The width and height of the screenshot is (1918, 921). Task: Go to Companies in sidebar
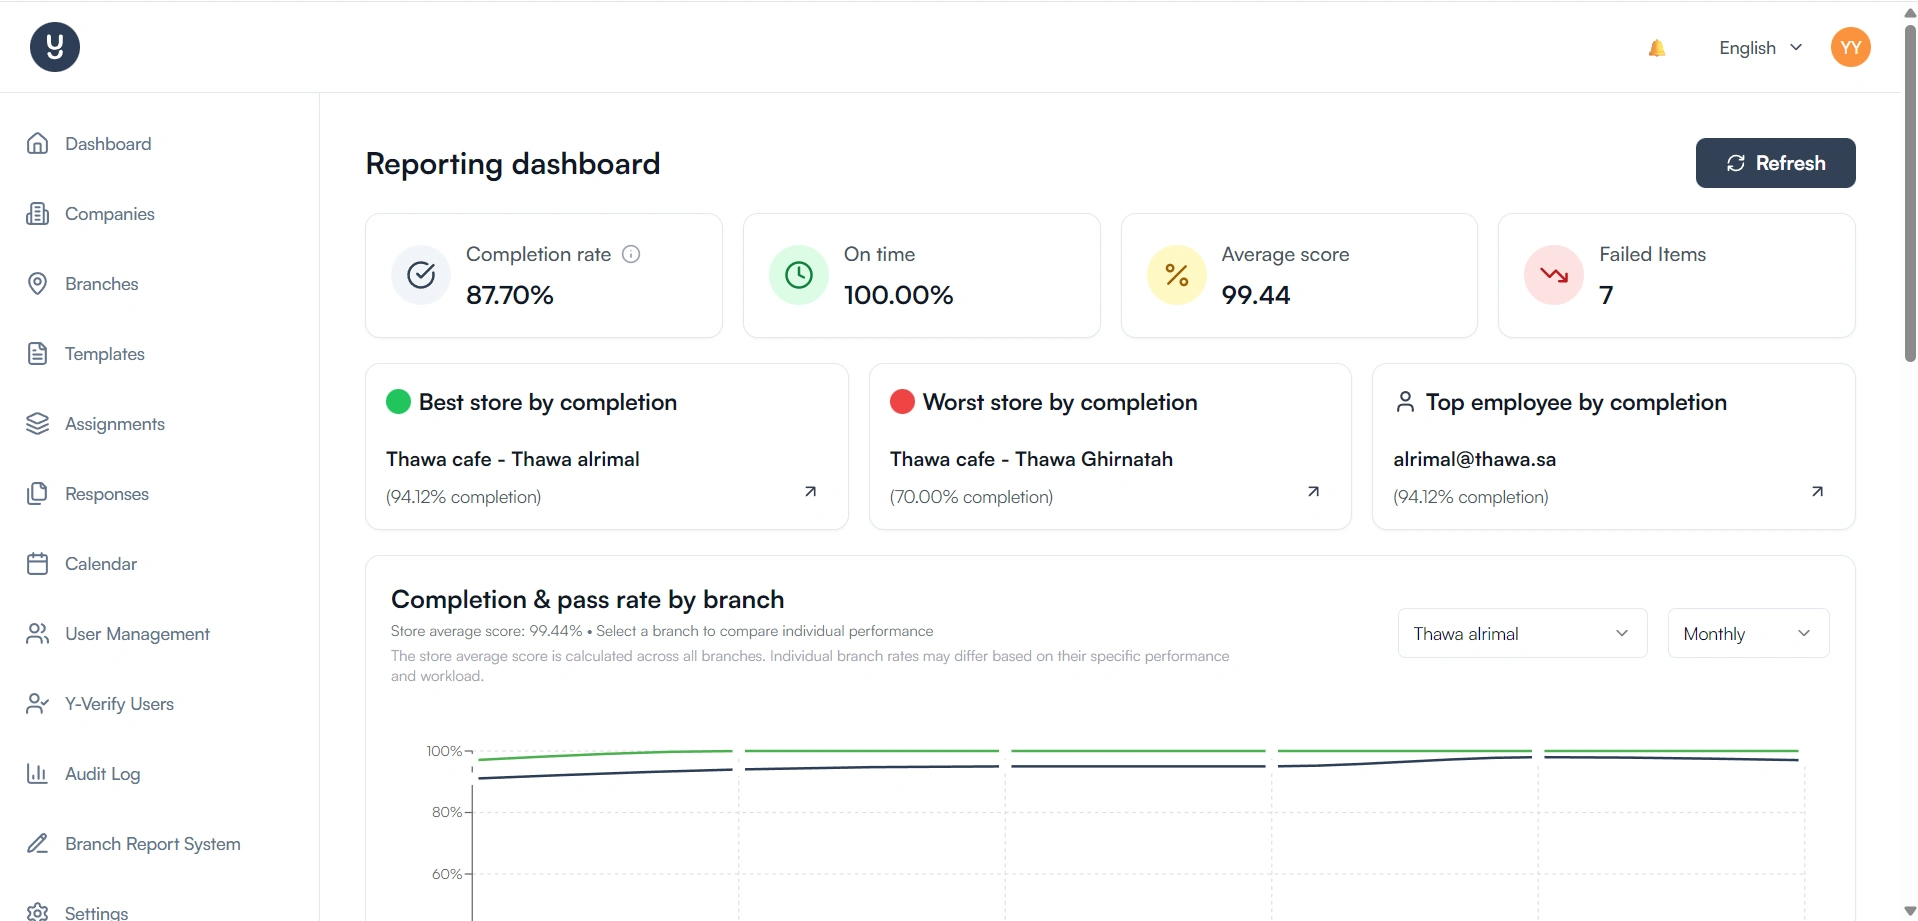coord(109,214)
